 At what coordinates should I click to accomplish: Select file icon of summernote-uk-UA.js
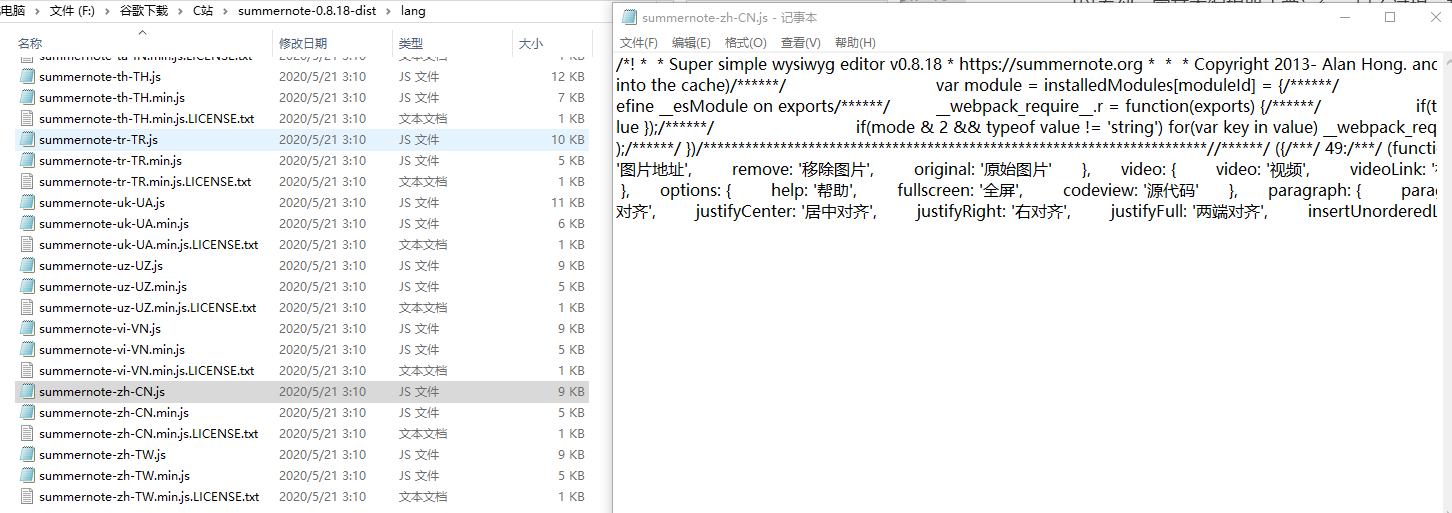27,203
